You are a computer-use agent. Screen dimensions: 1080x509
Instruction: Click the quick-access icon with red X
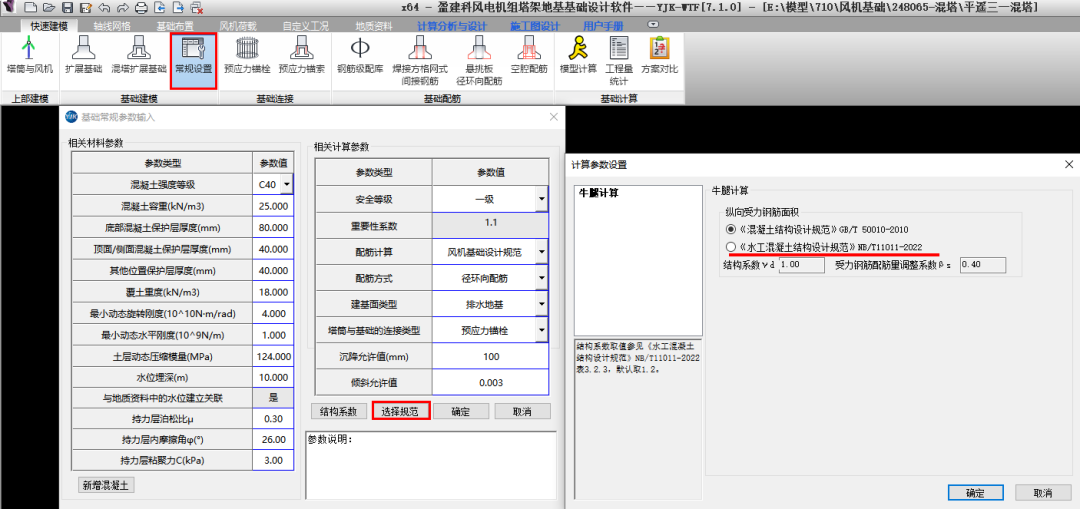(x=196, y=8)
